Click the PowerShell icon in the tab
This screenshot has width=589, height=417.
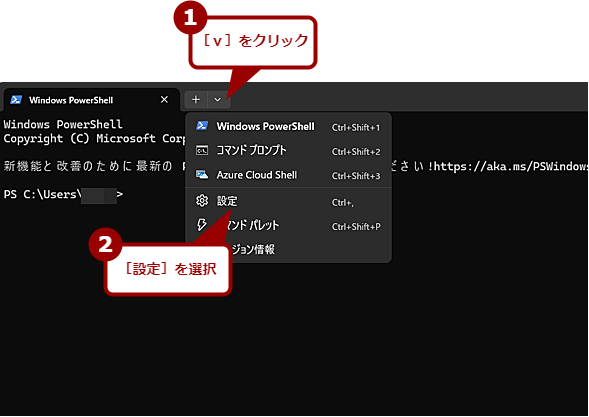[x=16, y=100]
